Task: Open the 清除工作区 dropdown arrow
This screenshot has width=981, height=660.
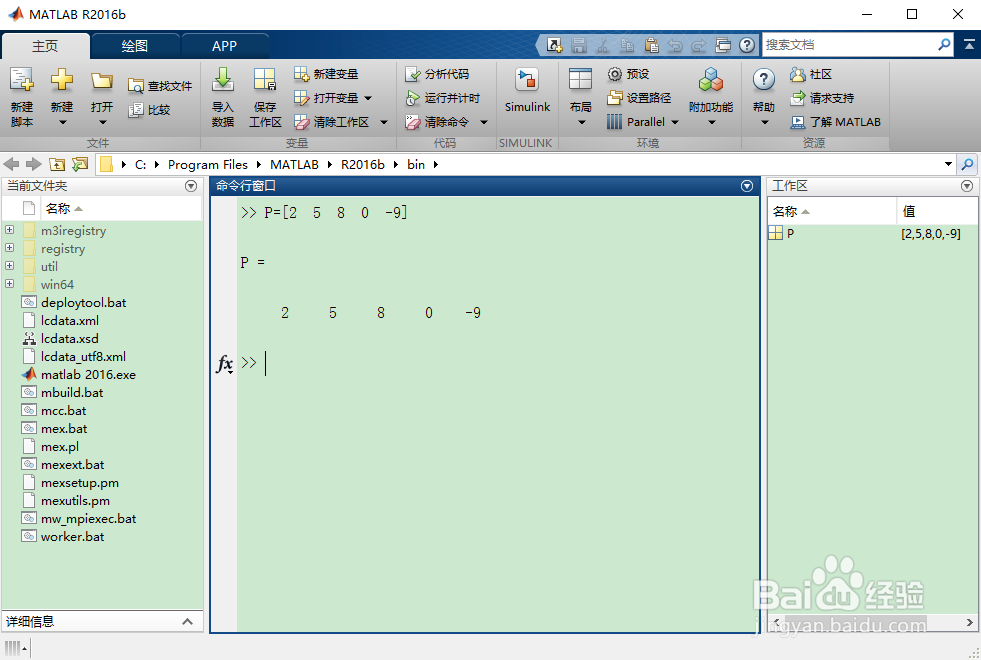Action: [384, 122]
